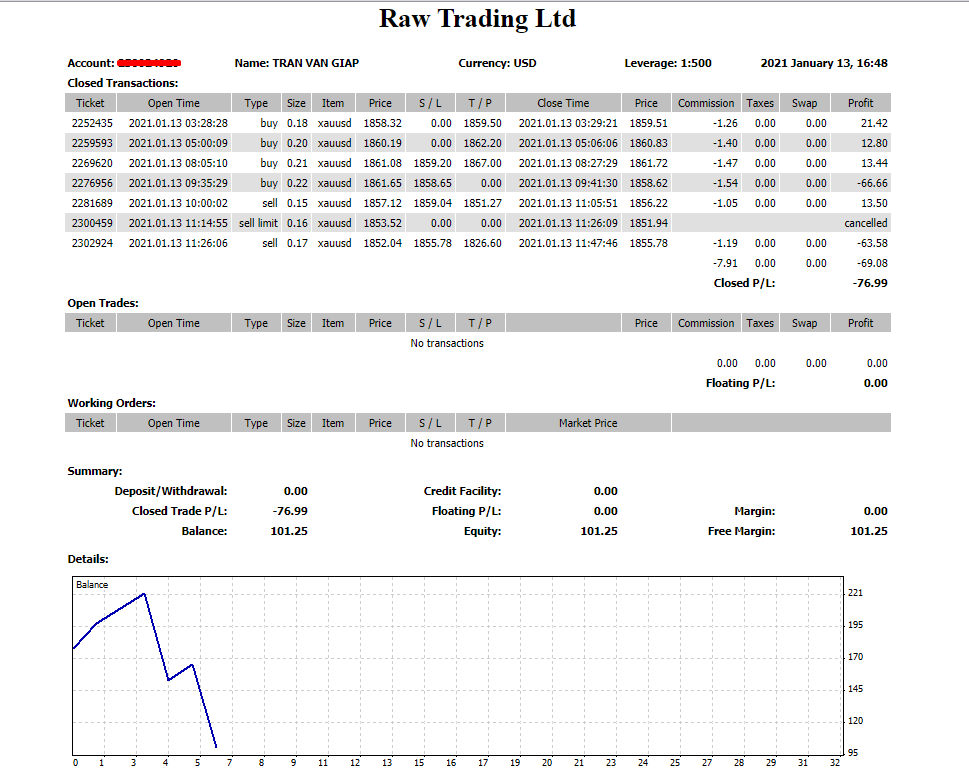Click the Balance legend label in the chart
Image resolution: width=969 pixels, height=779 pixels.
92,585
